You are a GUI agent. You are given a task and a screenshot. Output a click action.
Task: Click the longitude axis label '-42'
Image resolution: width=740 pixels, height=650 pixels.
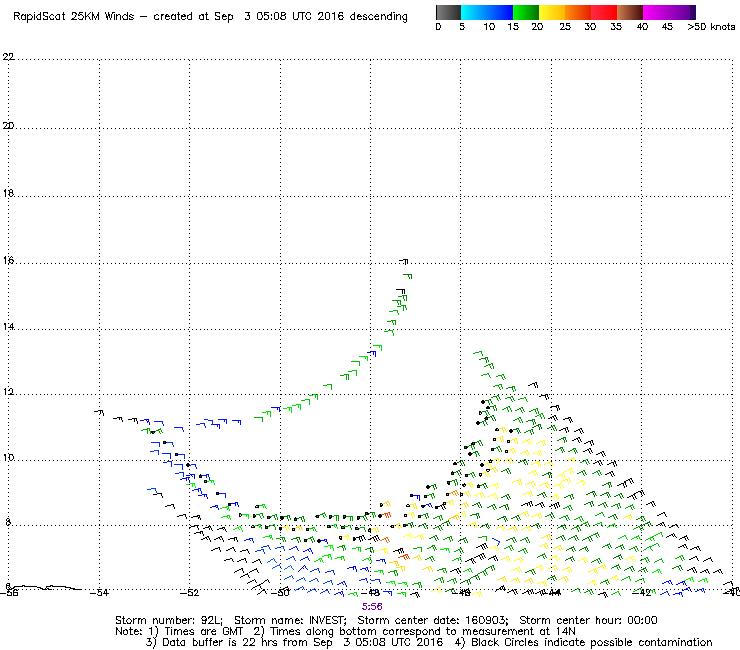tap(642, 592)
